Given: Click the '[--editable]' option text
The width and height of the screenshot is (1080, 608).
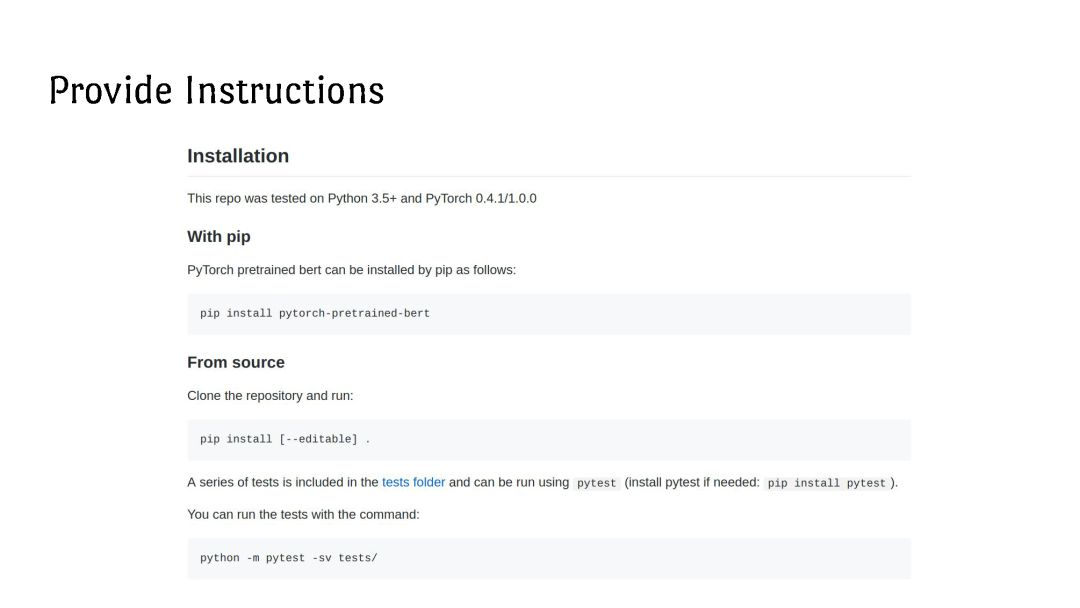Looking at the screenshot, I should click(318, 439).
